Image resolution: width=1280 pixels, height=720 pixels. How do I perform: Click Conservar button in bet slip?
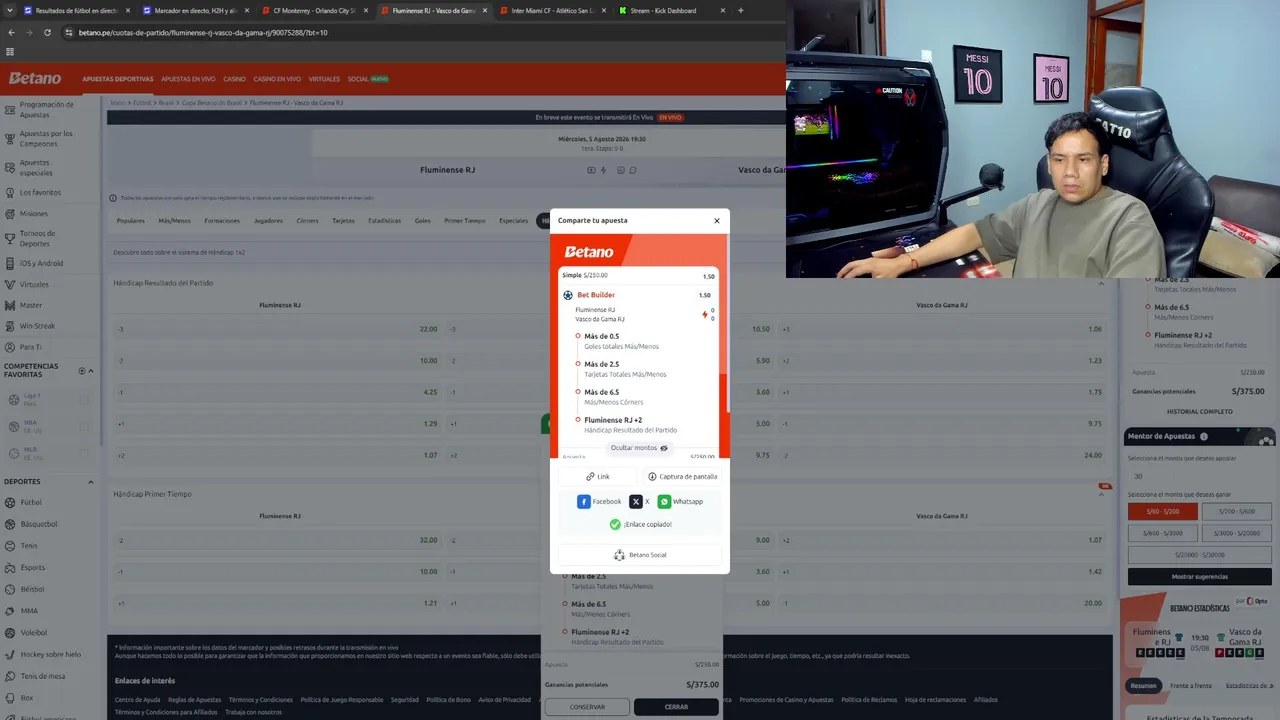click(587, 707)
